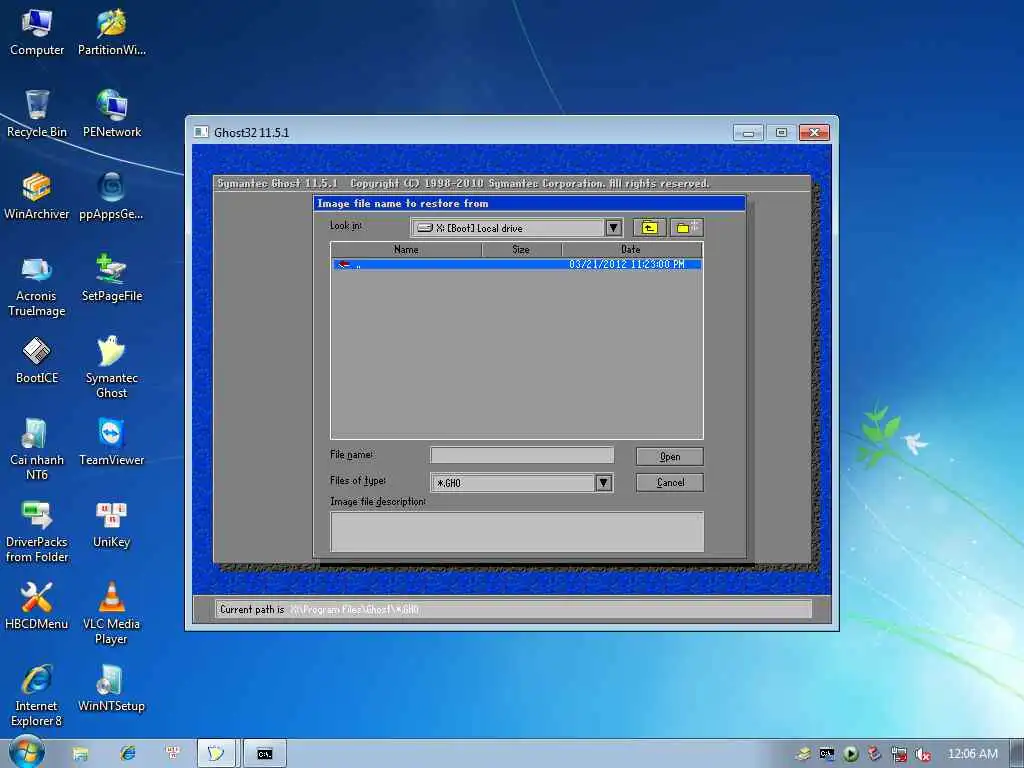Switch to command prompt taskbar button

click(264, 754)
